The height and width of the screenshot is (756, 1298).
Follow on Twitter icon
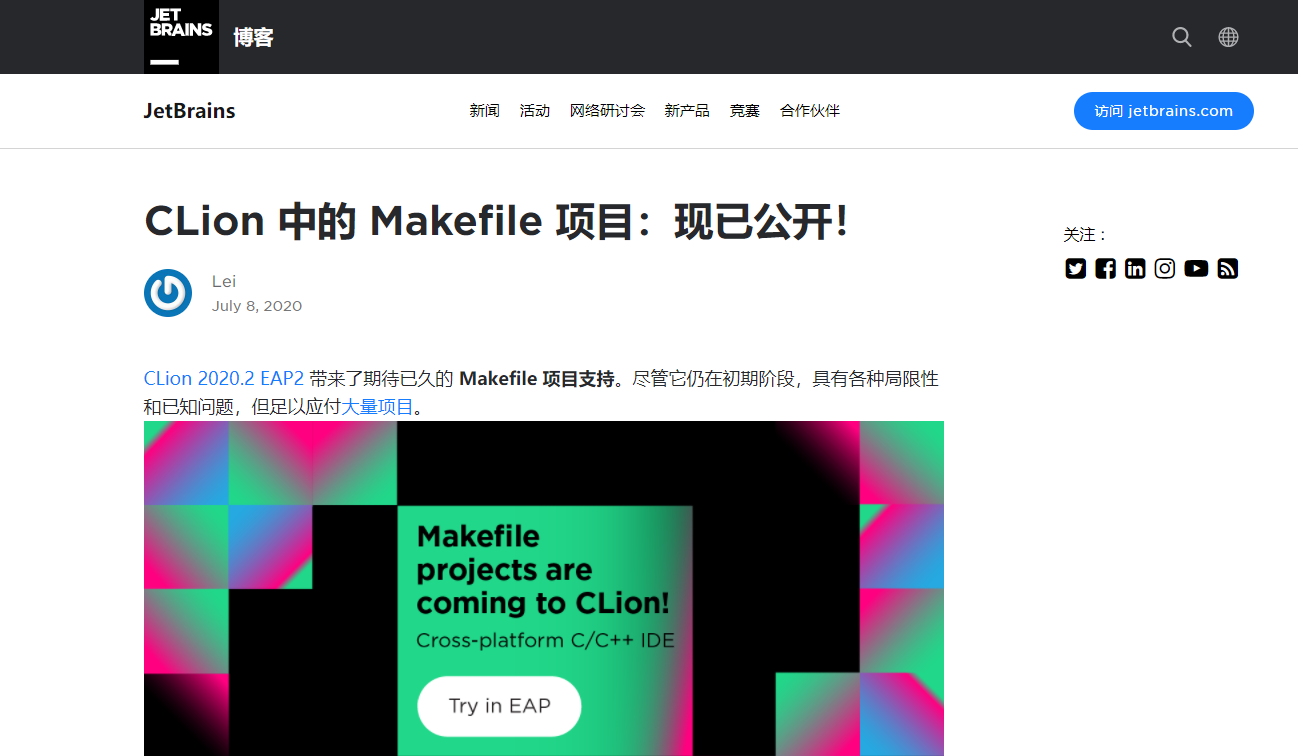tap(1076, 268)
